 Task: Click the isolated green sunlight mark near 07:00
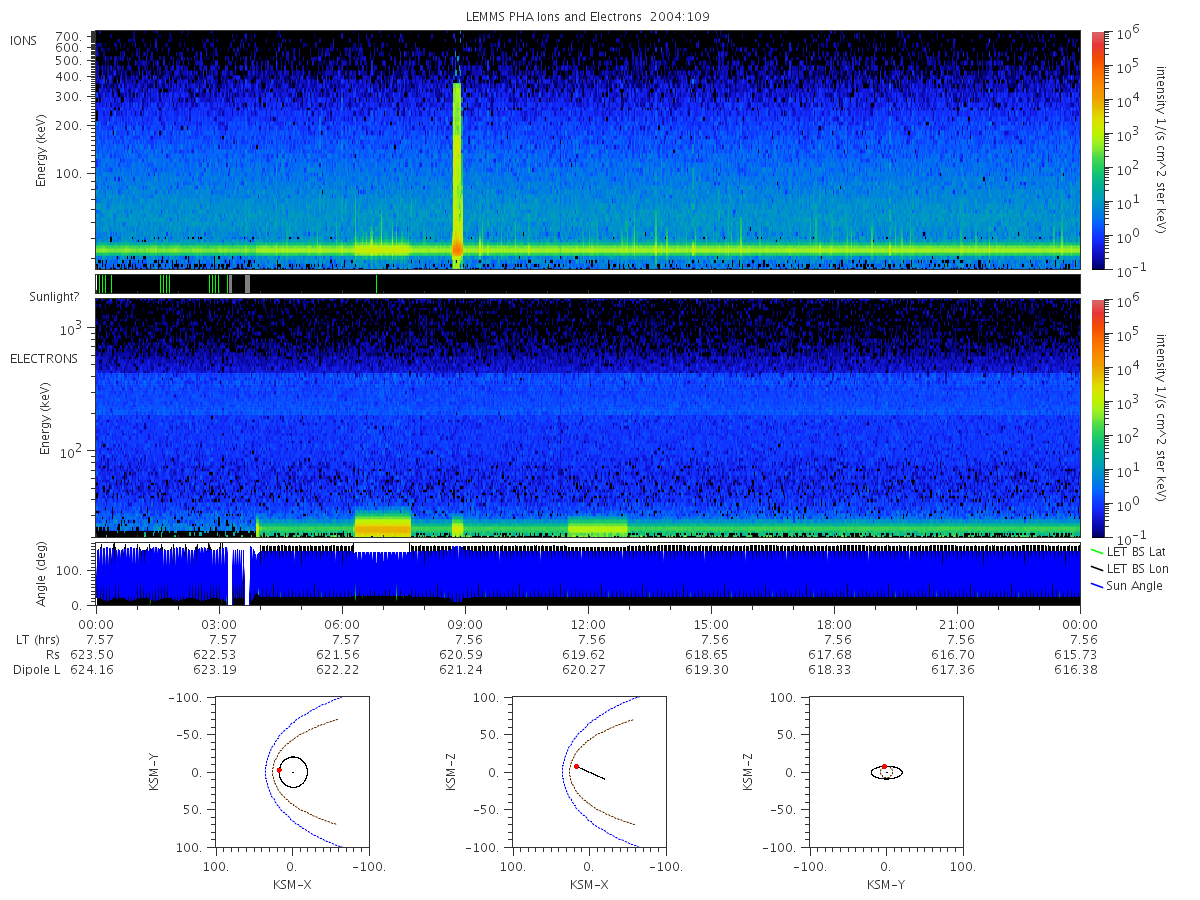click(x=377, y=284)
